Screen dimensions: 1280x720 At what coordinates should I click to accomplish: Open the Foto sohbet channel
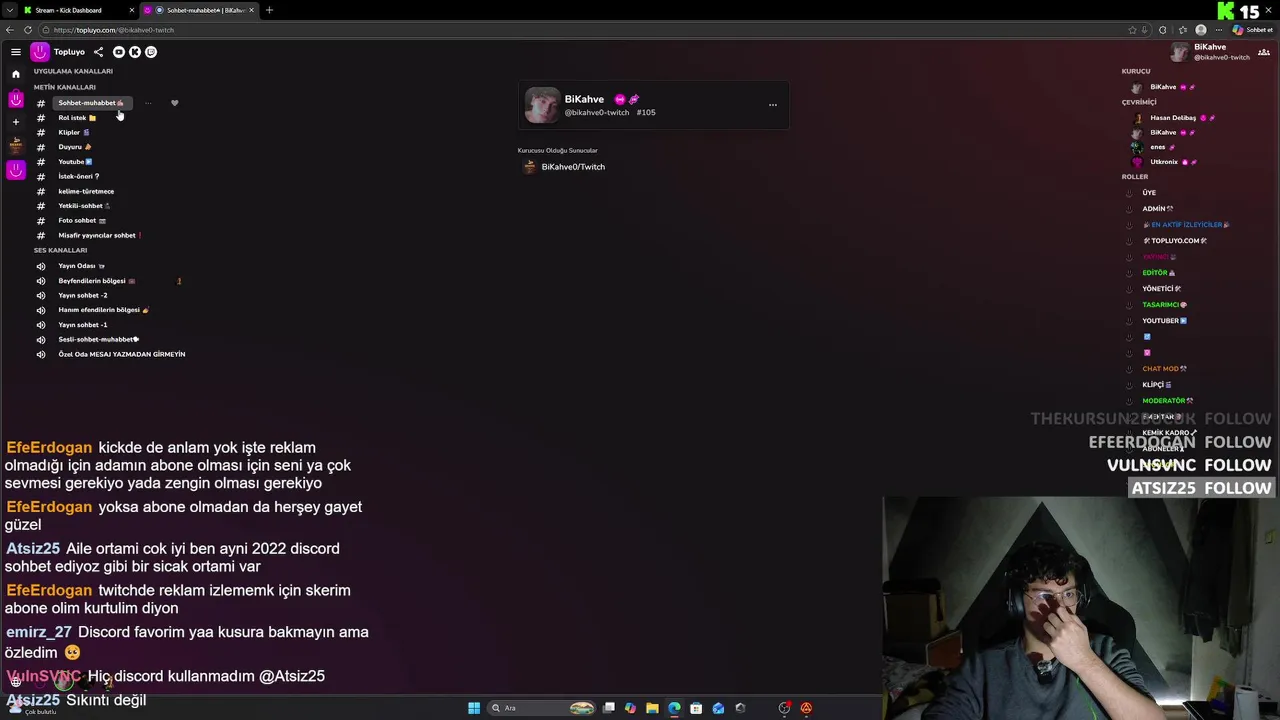click(82, 220)
